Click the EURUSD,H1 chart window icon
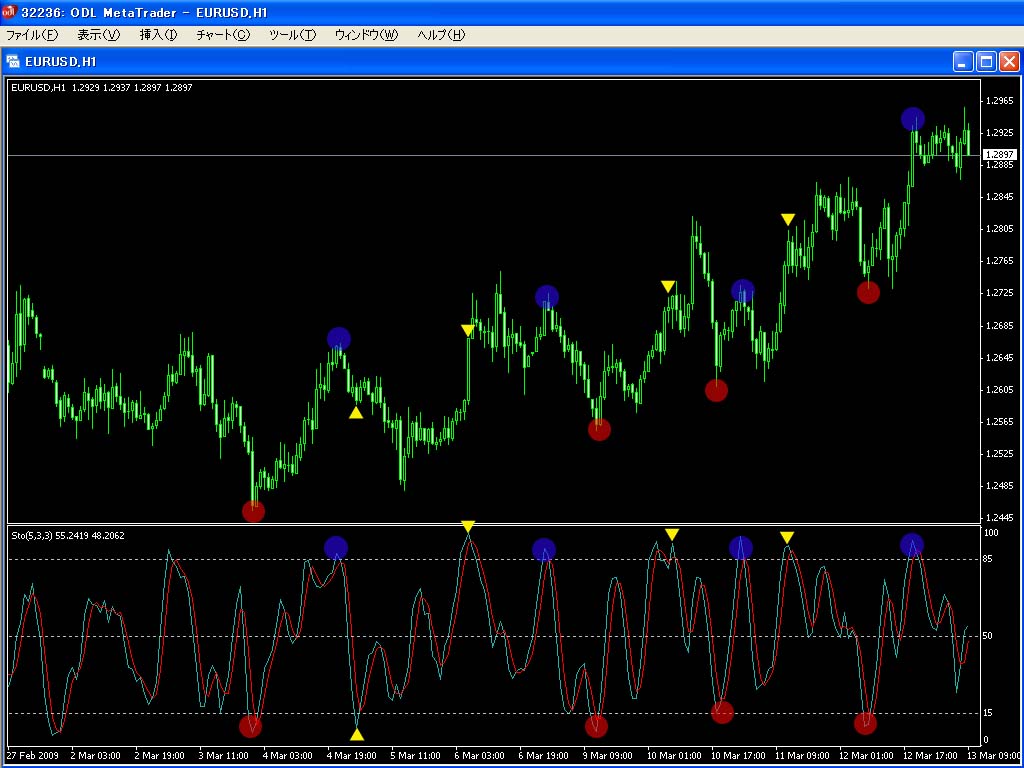The height and width of the screenshot is (768, 1024). 13,62
